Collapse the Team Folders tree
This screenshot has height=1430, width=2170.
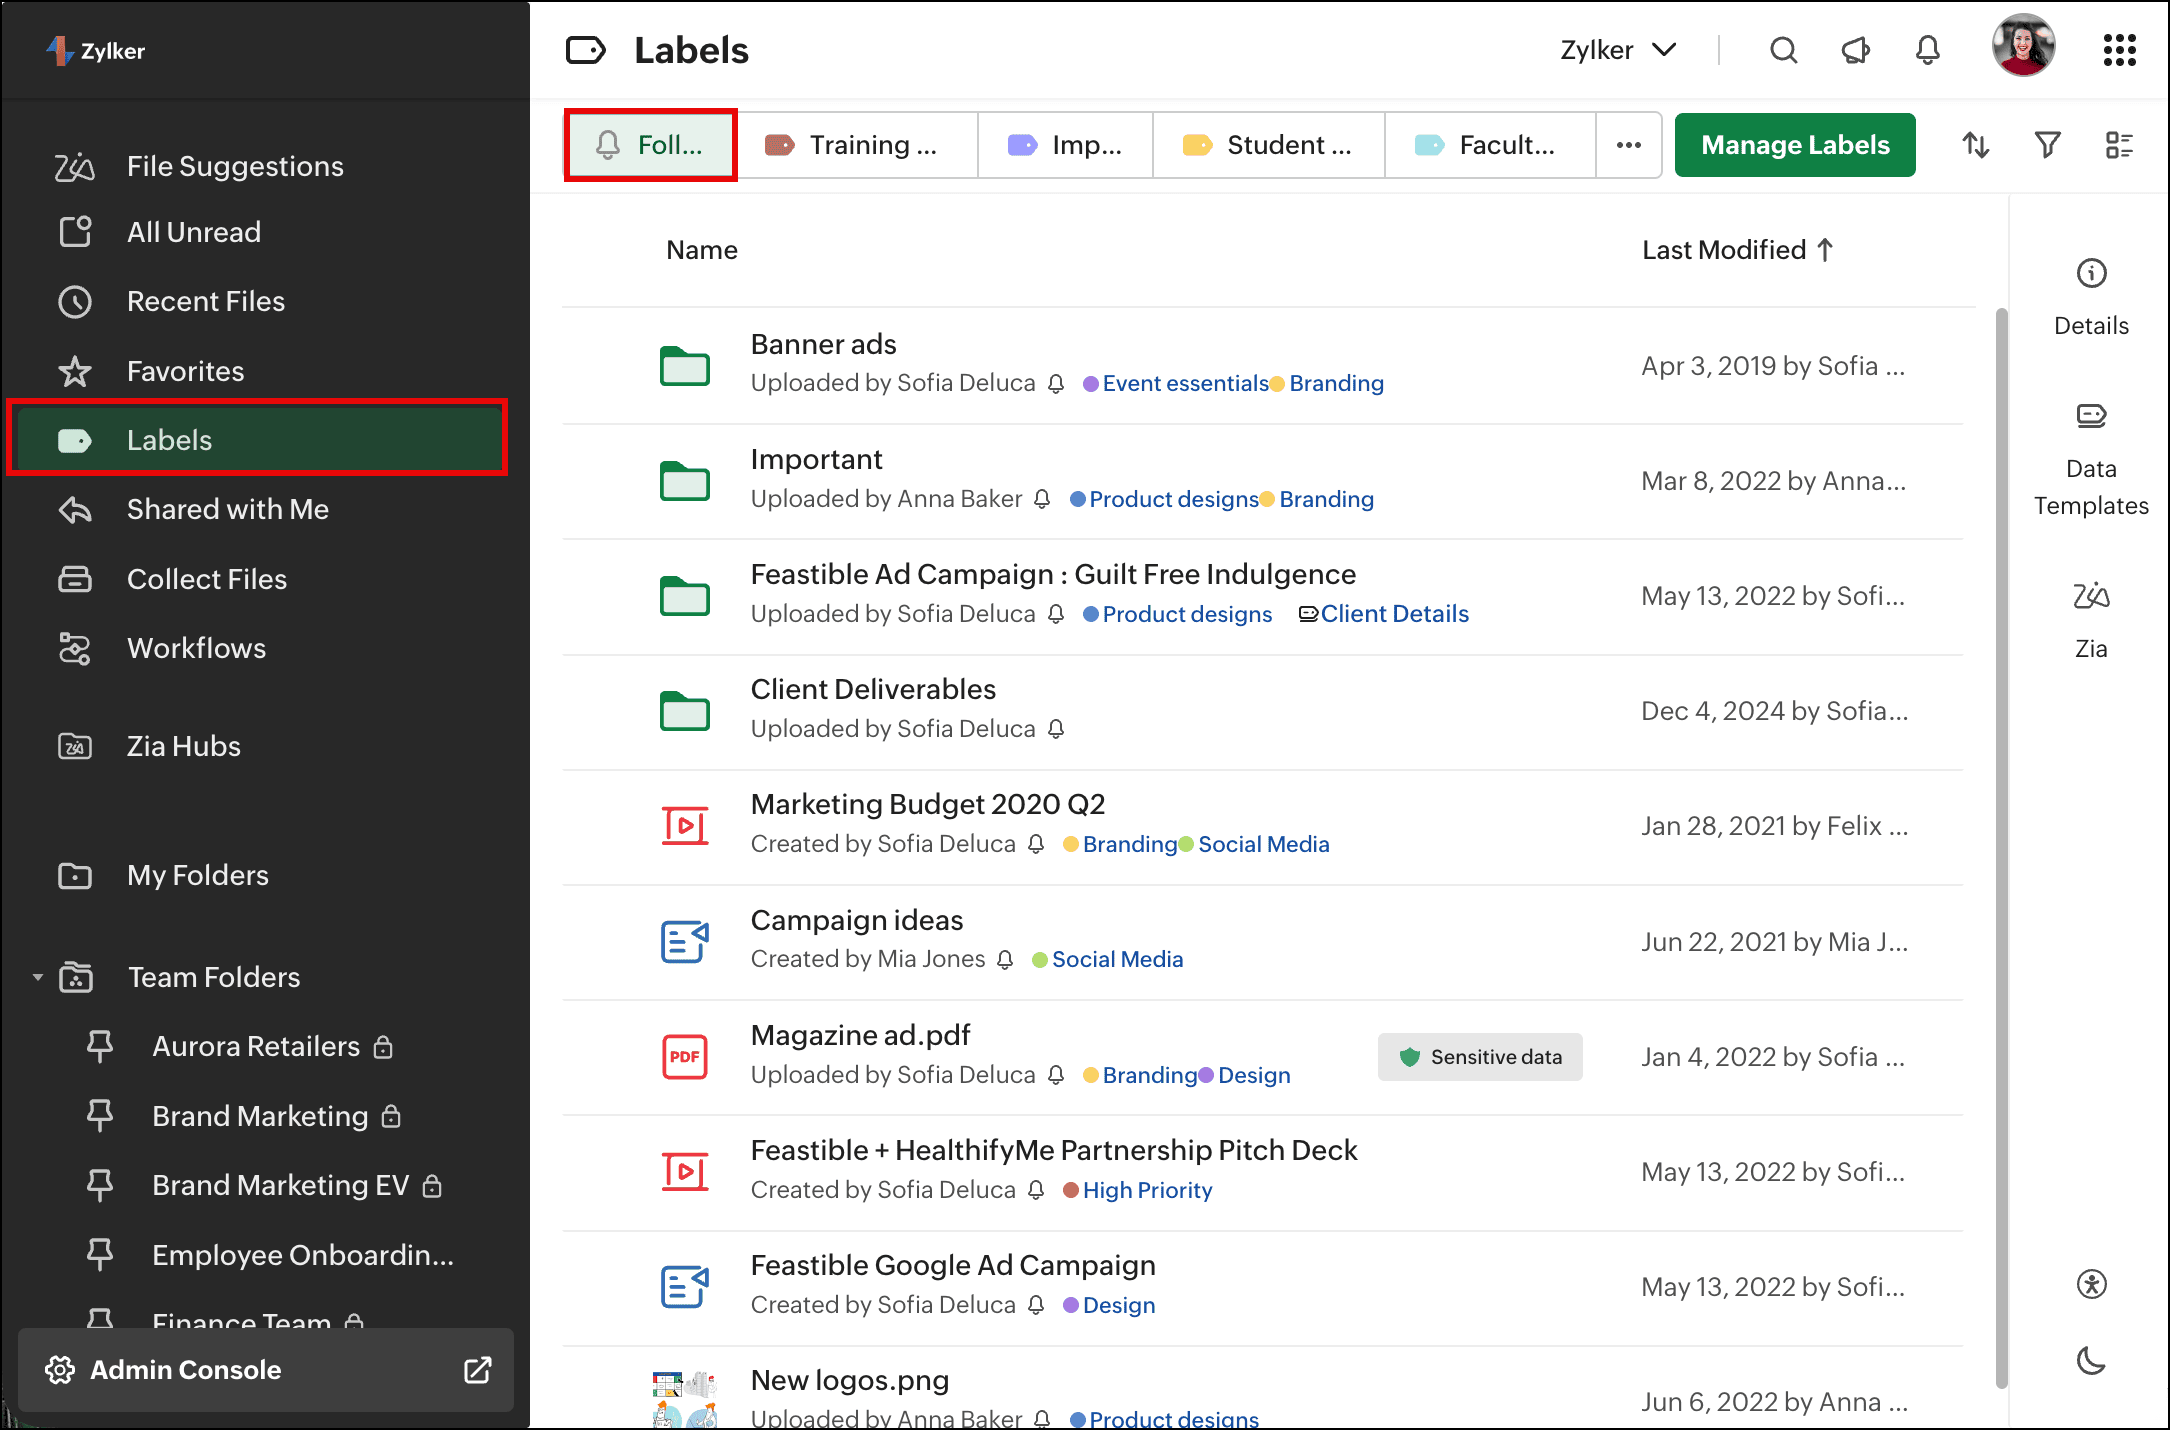coord(38,977)
